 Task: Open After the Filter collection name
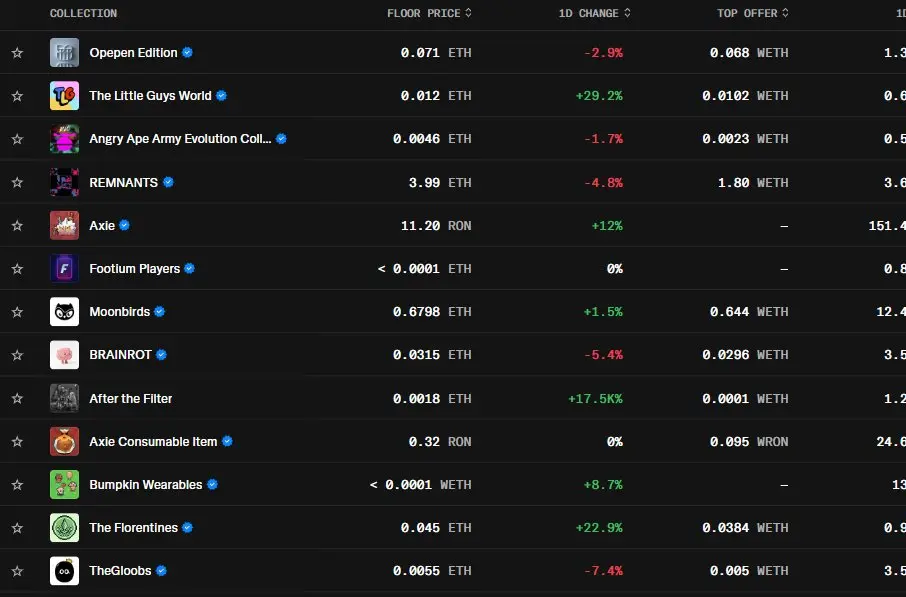(131, 399)
